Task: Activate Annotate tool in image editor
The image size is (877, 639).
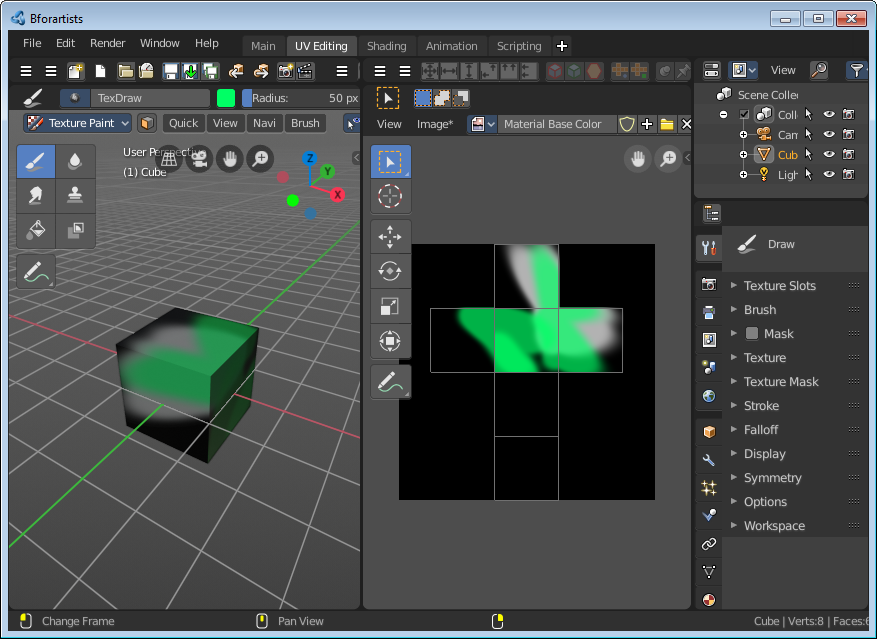Action: pos(390,382)
